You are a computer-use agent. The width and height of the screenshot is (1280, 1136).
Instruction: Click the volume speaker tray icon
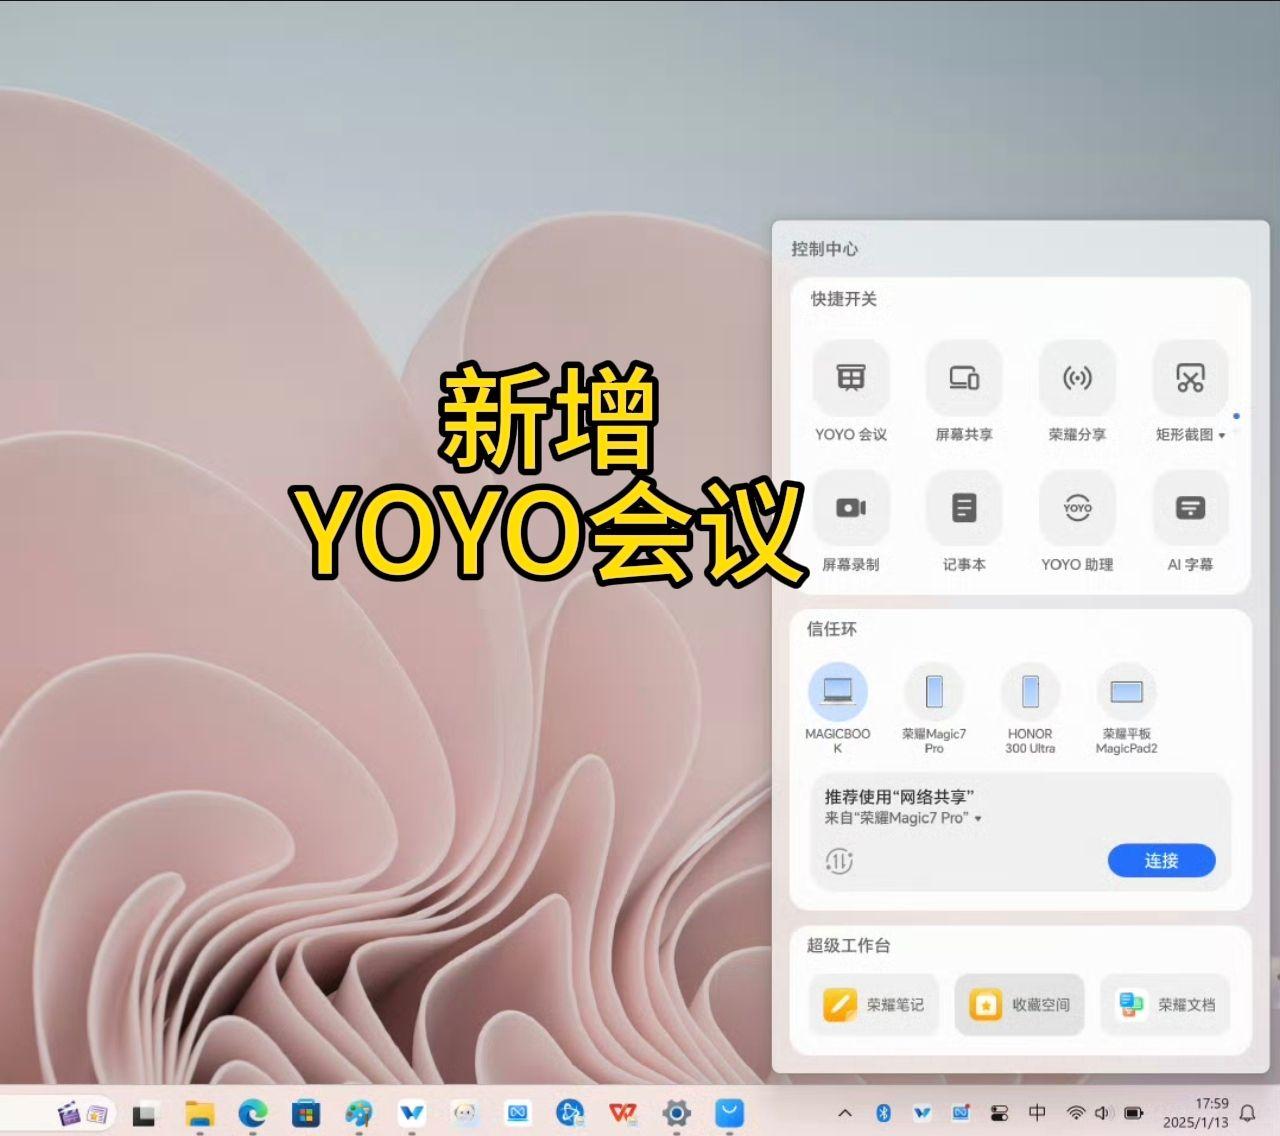(x=1104, y=1113)
